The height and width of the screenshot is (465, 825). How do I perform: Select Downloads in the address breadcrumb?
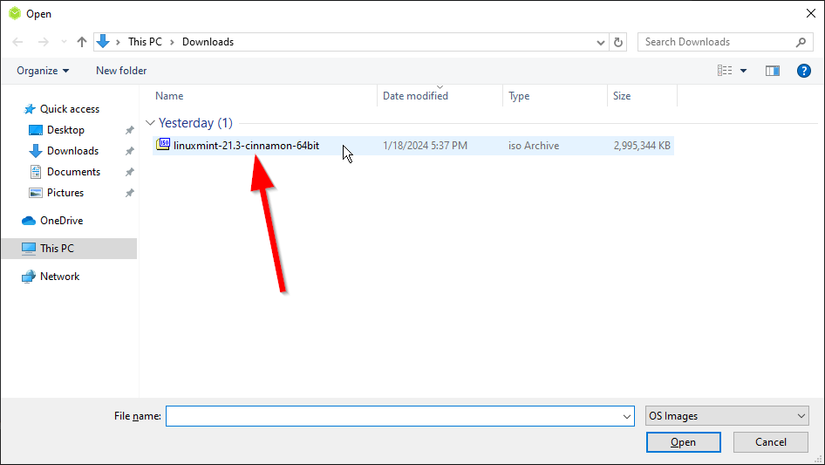pyautogui.click(x=208, y=42)
